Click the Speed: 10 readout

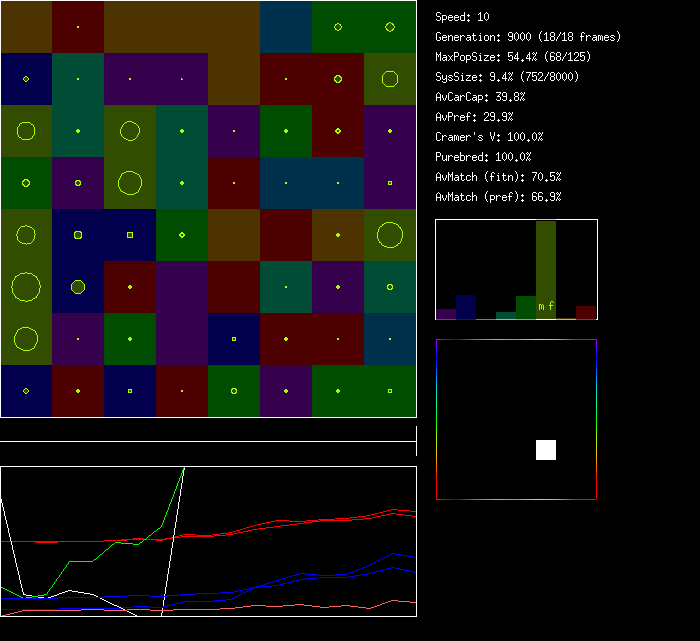point(463,17)
